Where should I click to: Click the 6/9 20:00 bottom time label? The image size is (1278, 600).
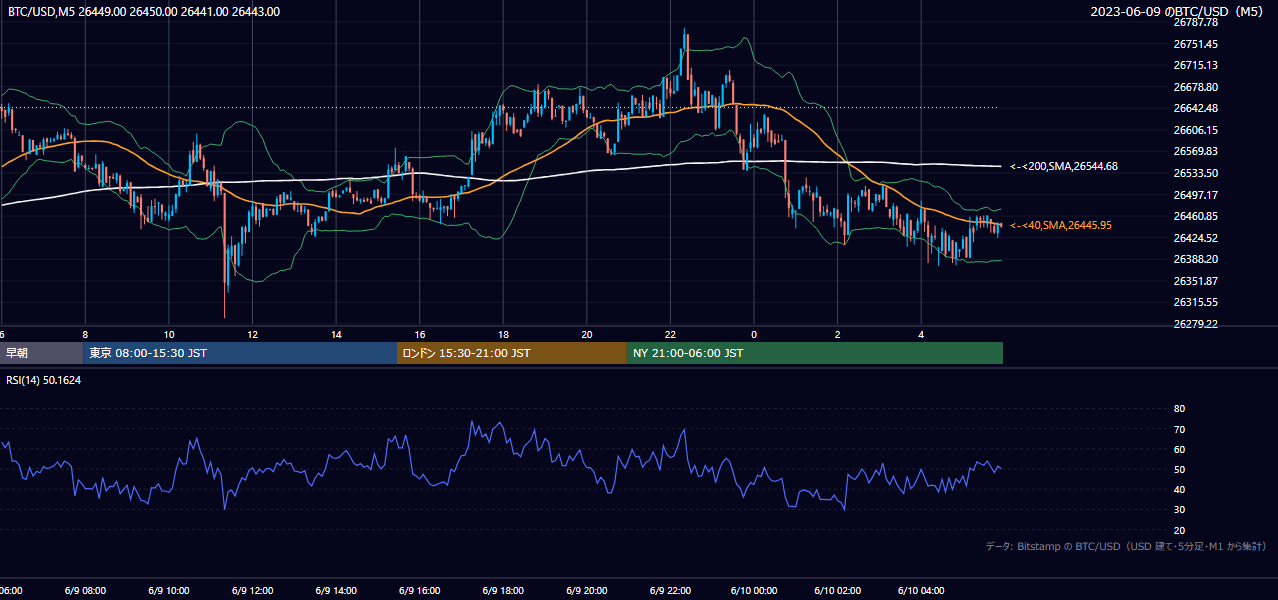[587, 591]
